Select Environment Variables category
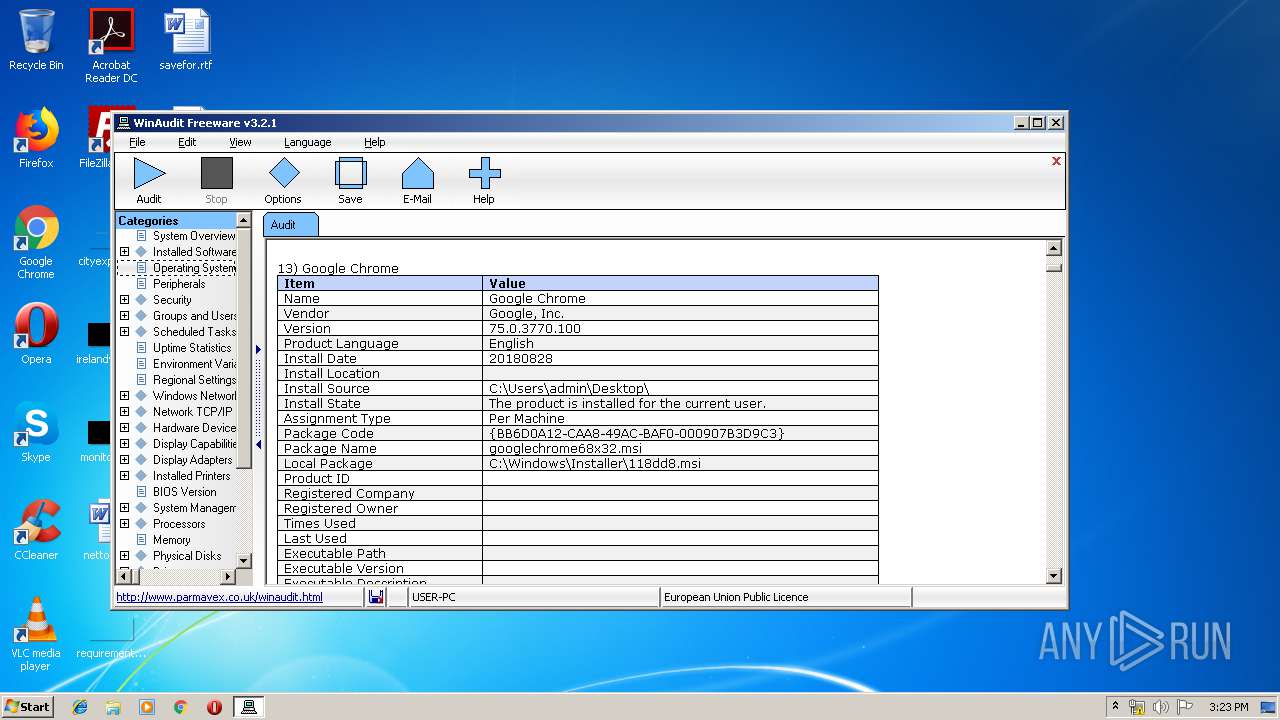1280x720 pixels. pos(194,364)
